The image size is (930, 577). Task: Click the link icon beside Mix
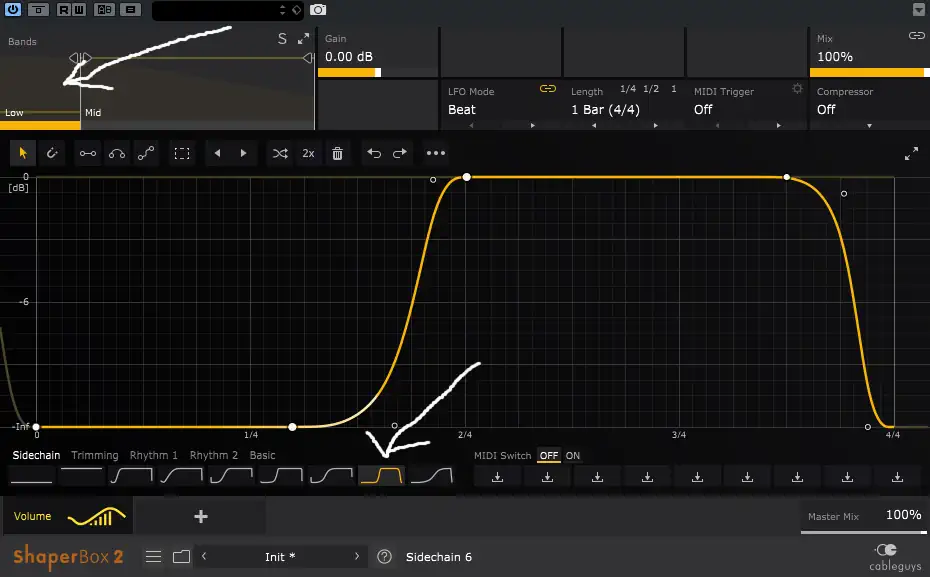(916, 36)
